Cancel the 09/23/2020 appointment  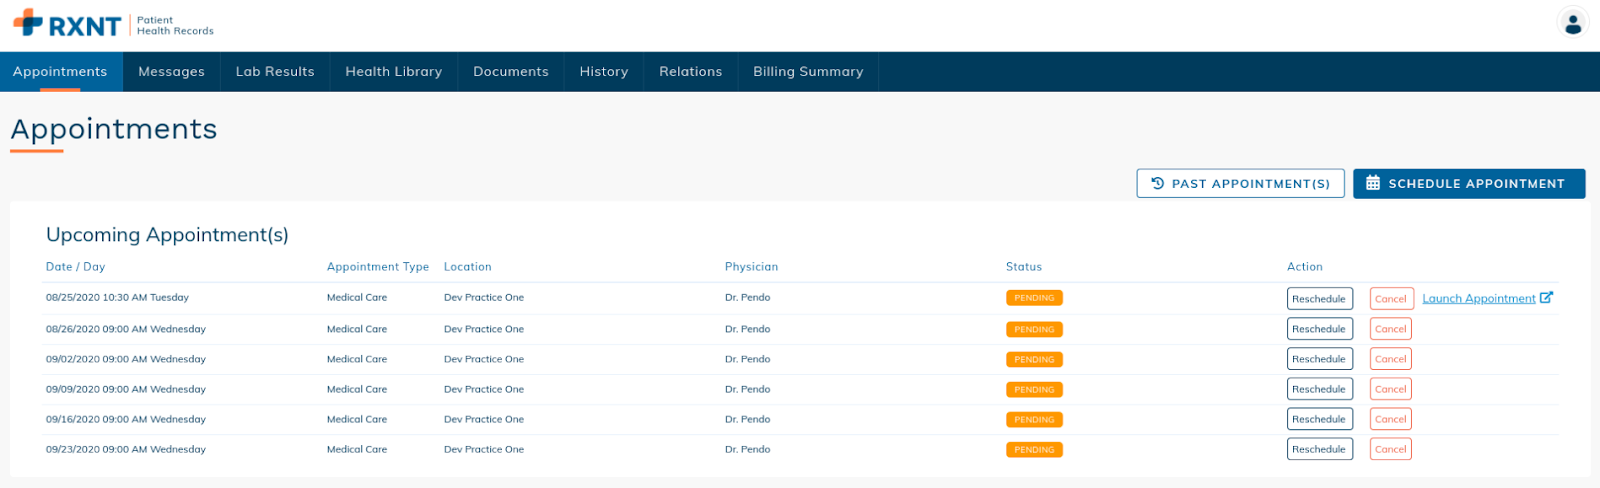1390,449
